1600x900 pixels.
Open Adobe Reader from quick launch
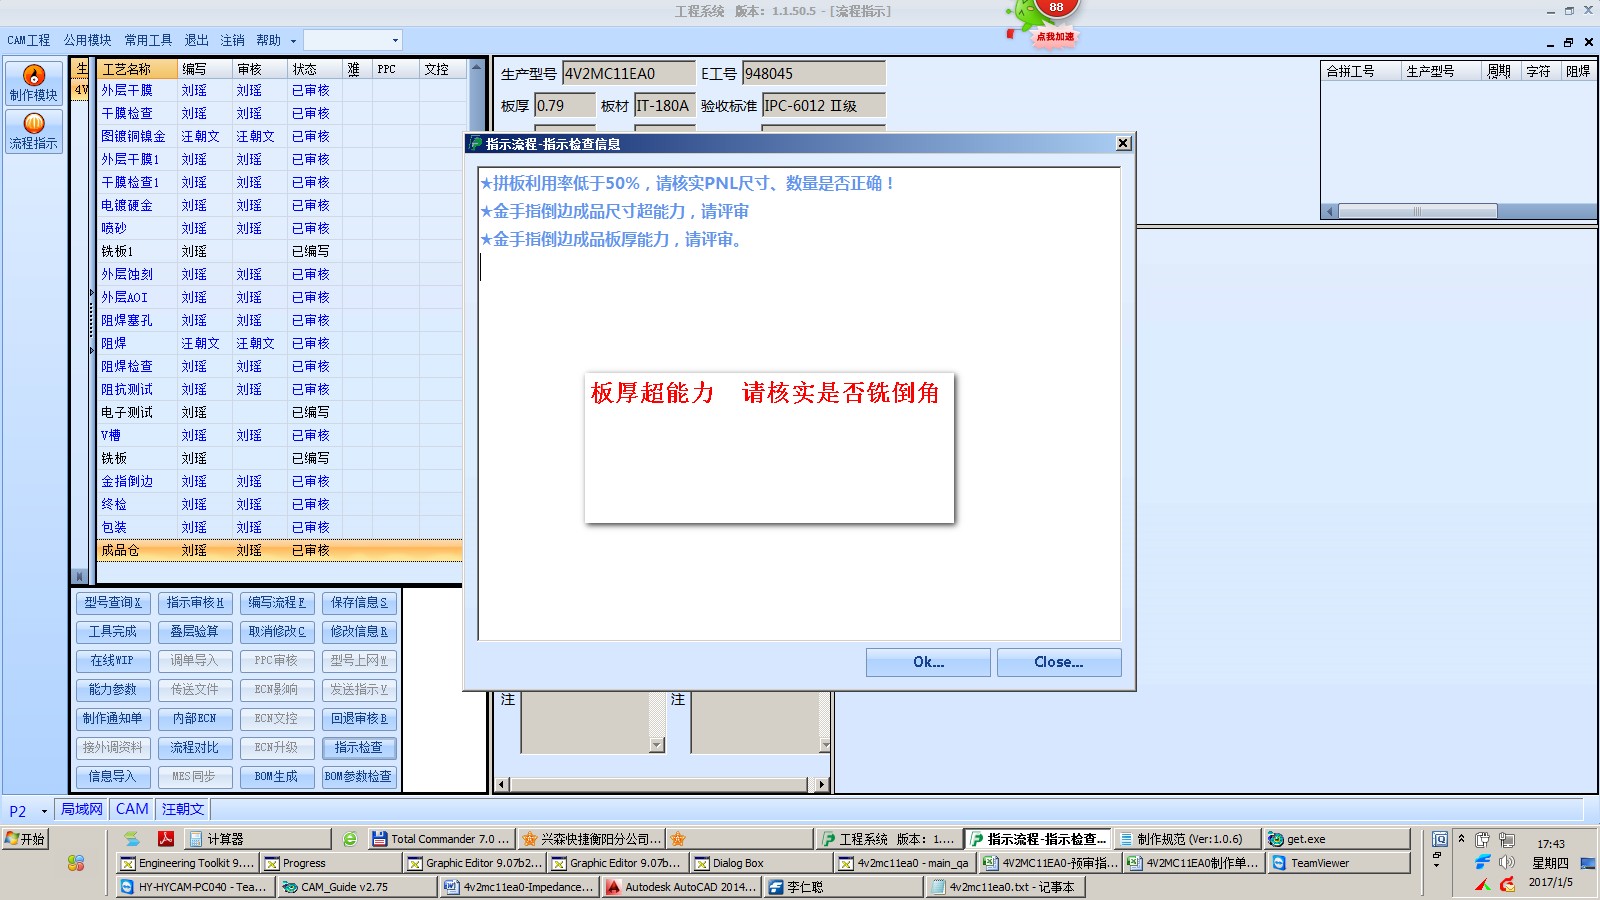[166, 839]
